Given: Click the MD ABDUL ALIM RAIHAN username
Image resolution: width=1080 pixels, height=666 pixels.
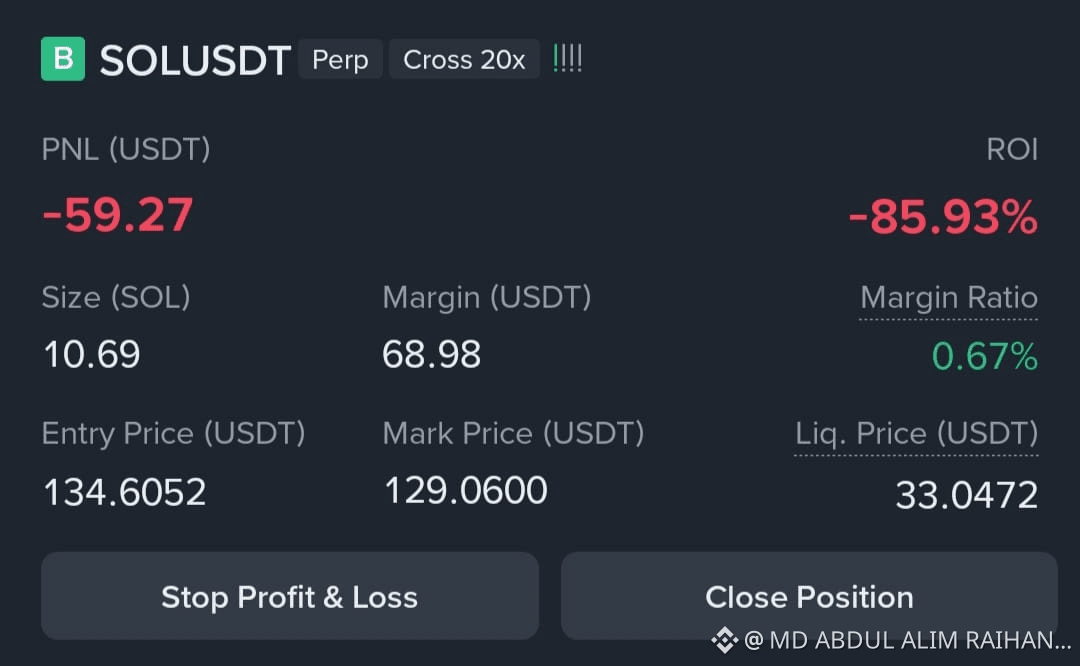Looking at the screenshot, I should (x=920, y=641).
